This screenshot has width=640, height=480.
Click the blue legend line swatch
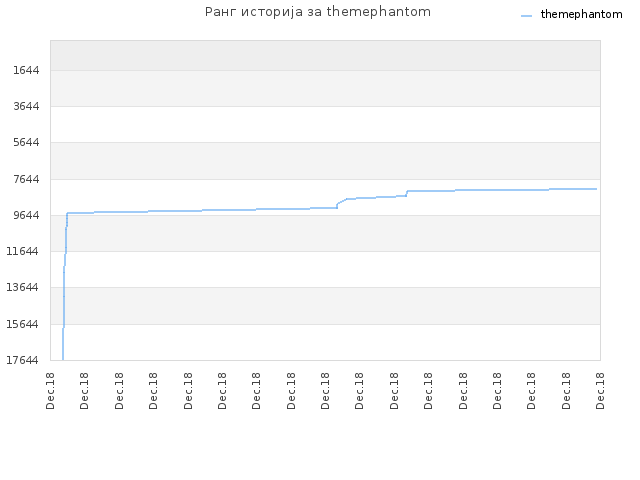527,16
